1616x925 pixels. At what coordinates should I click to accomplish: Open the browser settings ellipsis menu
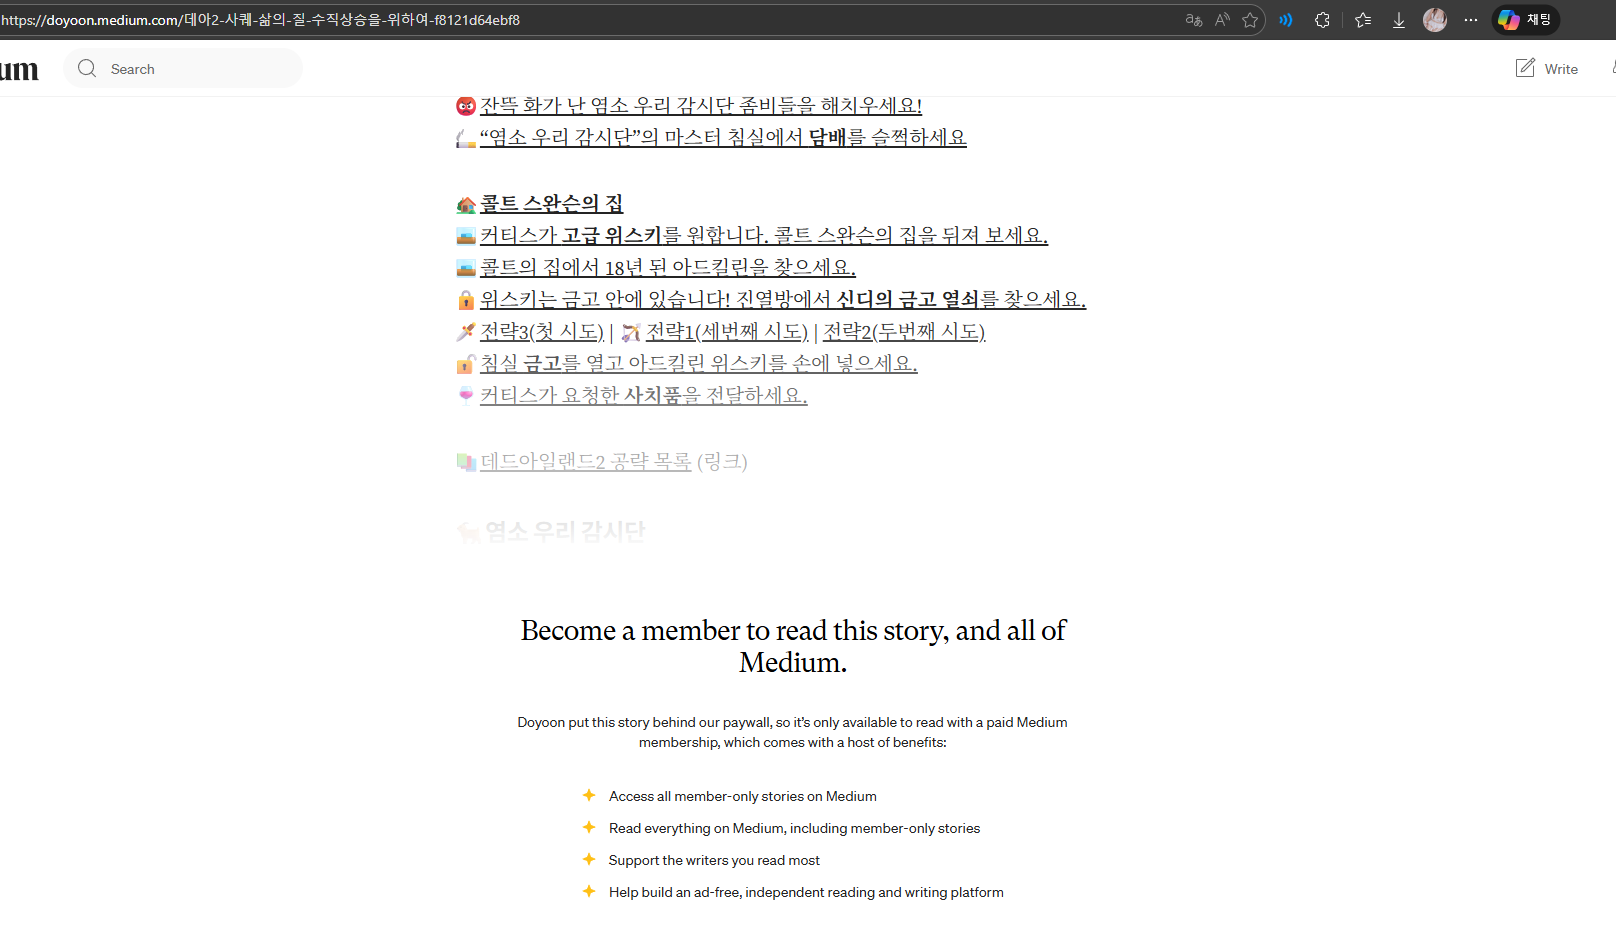click(x=1471, y=20)
